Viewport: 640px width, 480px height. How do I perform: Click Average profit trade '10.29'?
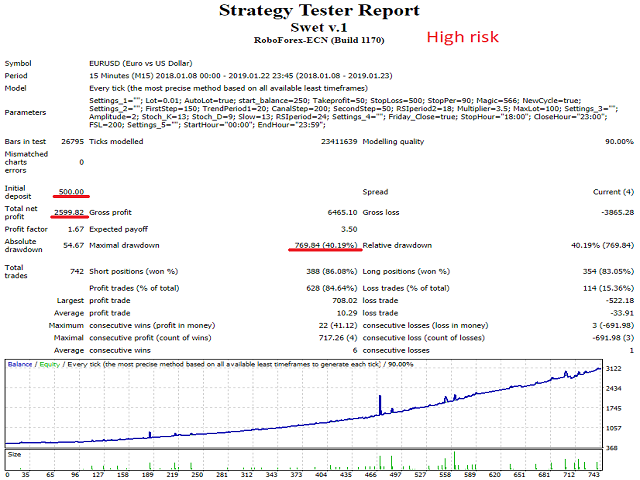[347, 313]
